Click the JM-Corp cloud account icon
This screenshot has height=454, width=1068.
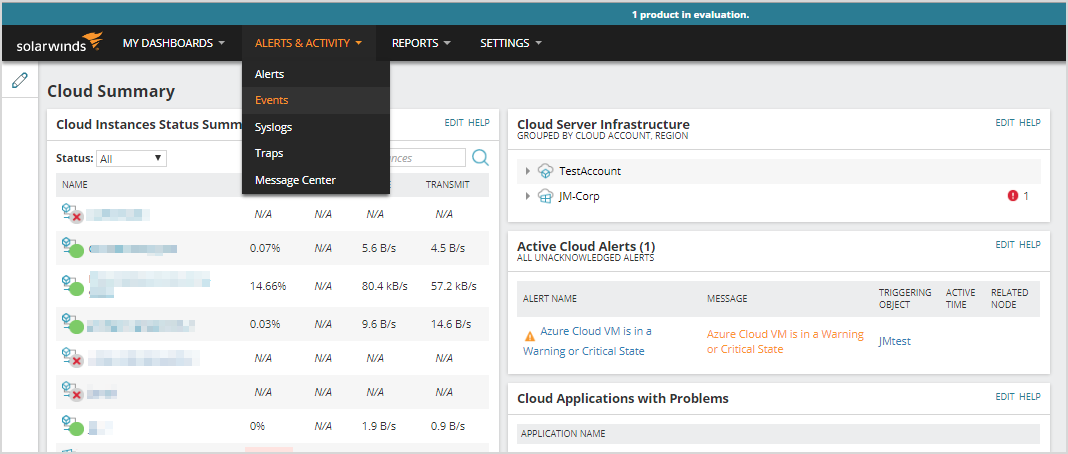pos(545,196)
